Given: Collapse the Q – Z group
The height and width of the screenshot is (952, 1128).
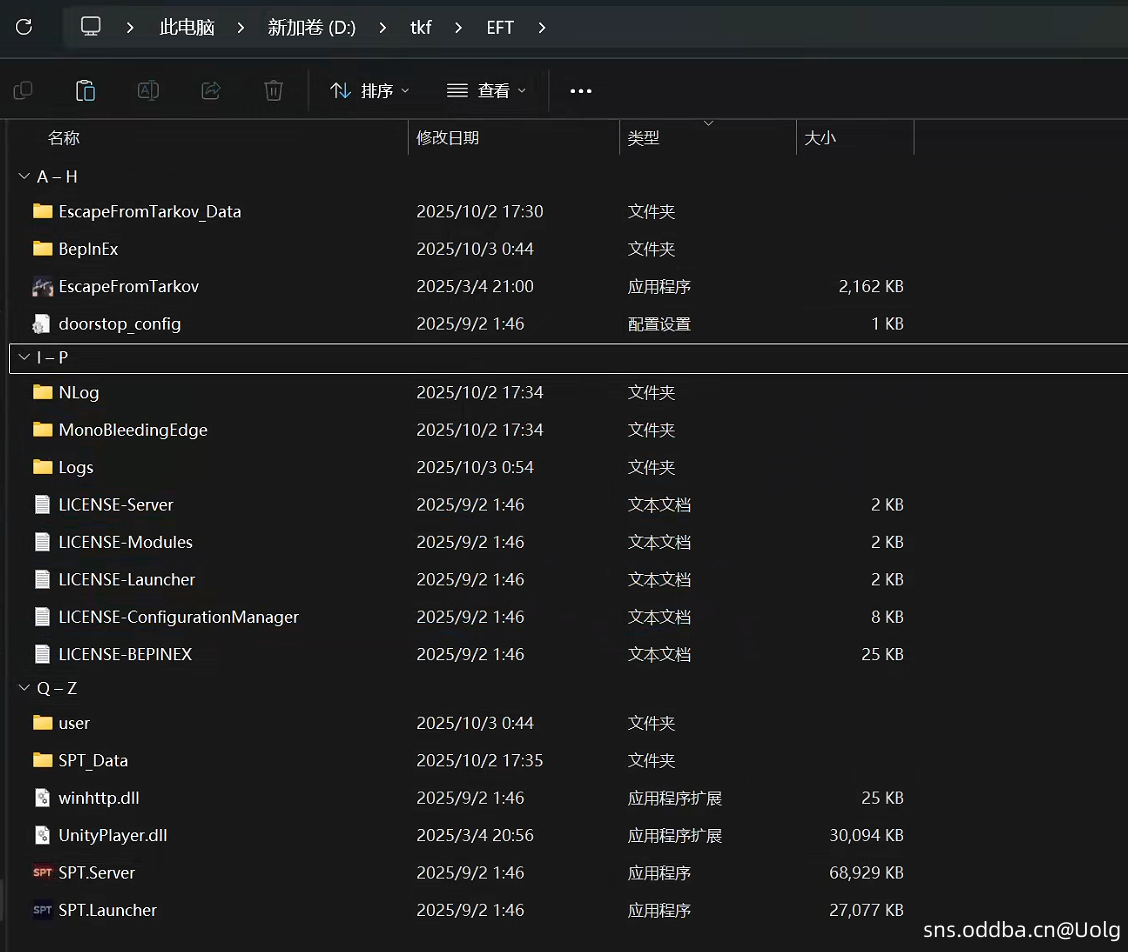Looking at the screenshot, I should point(24,689).
